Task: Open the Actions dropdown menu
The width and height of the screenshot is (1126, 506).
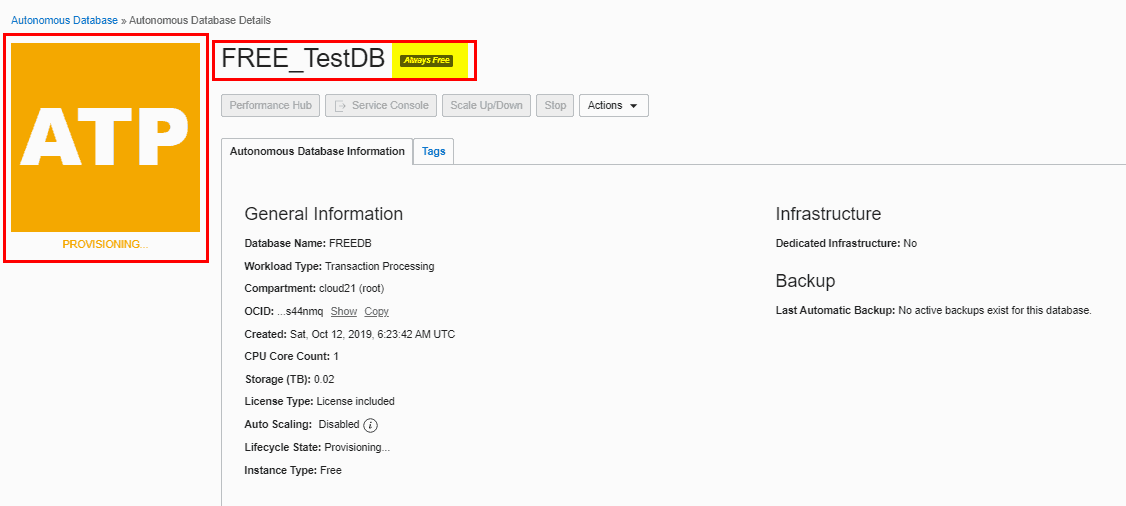Action: click(613, 105)
